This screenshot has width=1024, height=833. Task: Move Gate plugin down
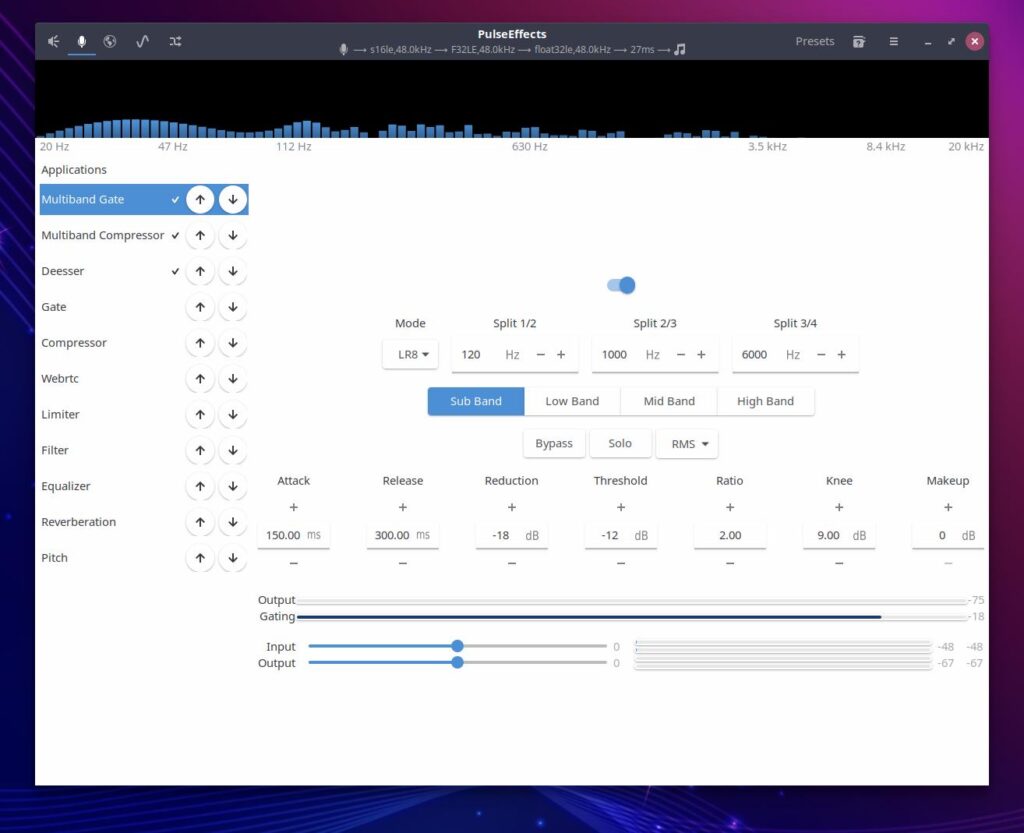232,307
